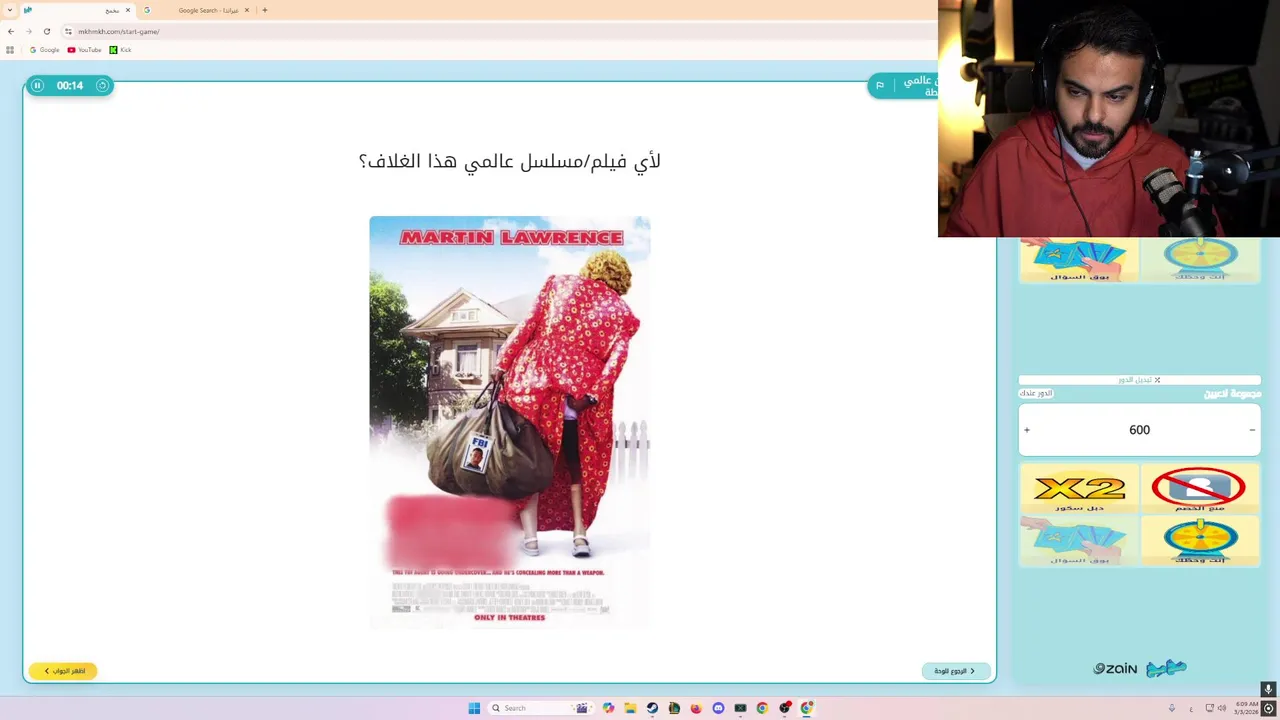
Task: Pause the question timer
Action: click(x=37, y=86)
